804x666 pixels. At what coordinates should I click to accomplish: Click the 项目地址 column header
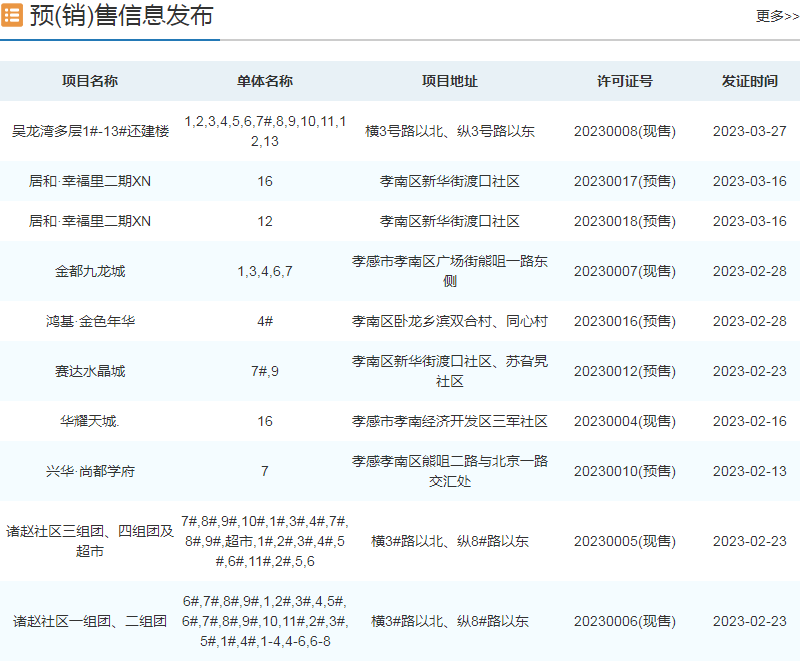[449, 81]
